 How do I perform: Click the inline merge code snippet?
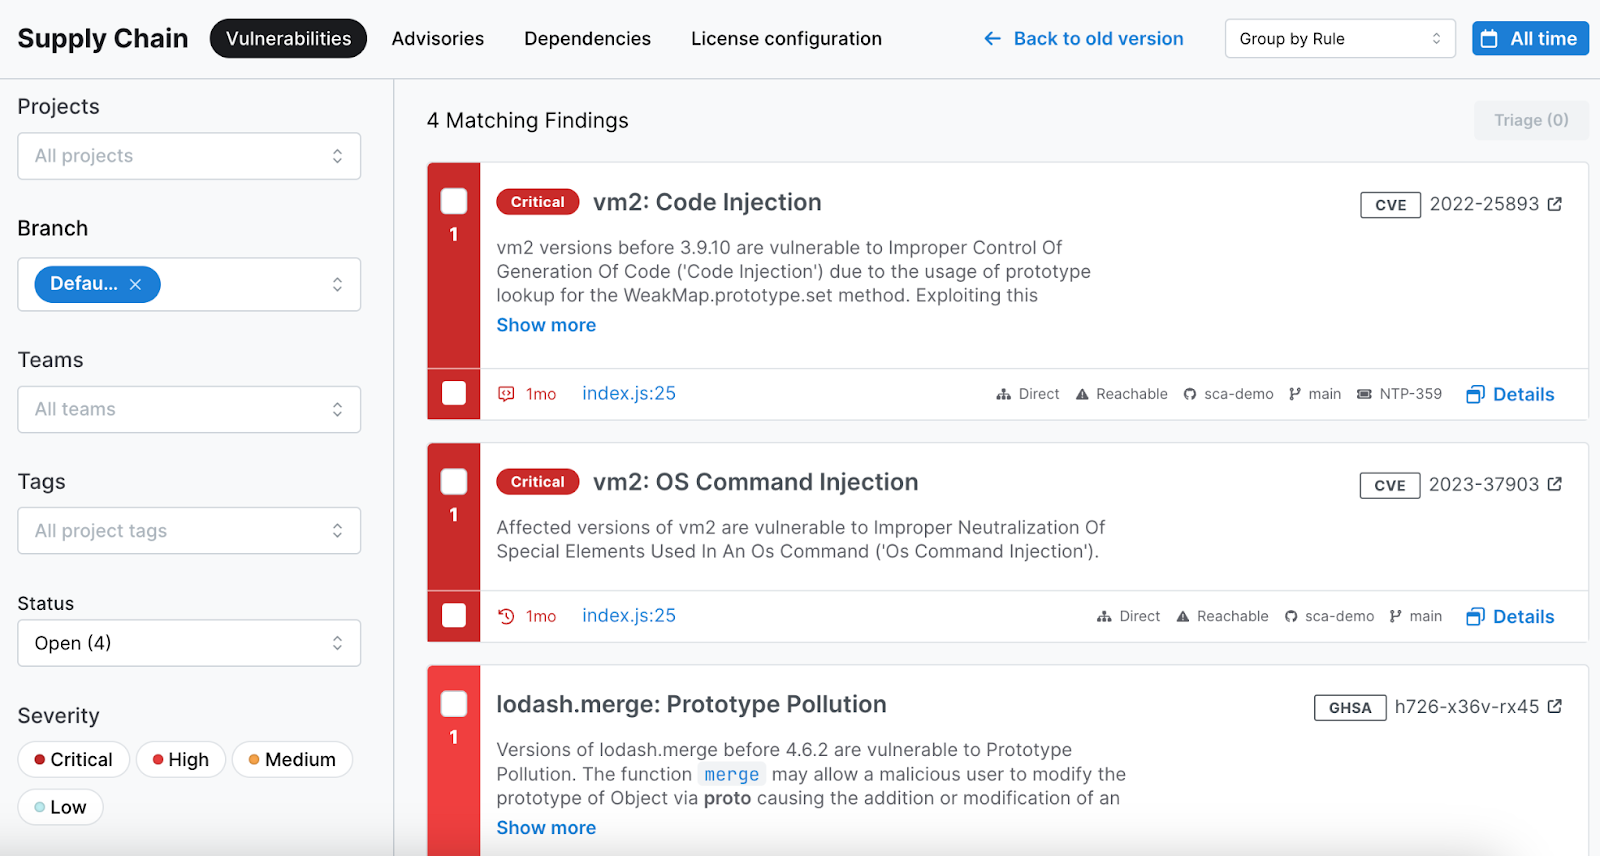tap(731, 774)
